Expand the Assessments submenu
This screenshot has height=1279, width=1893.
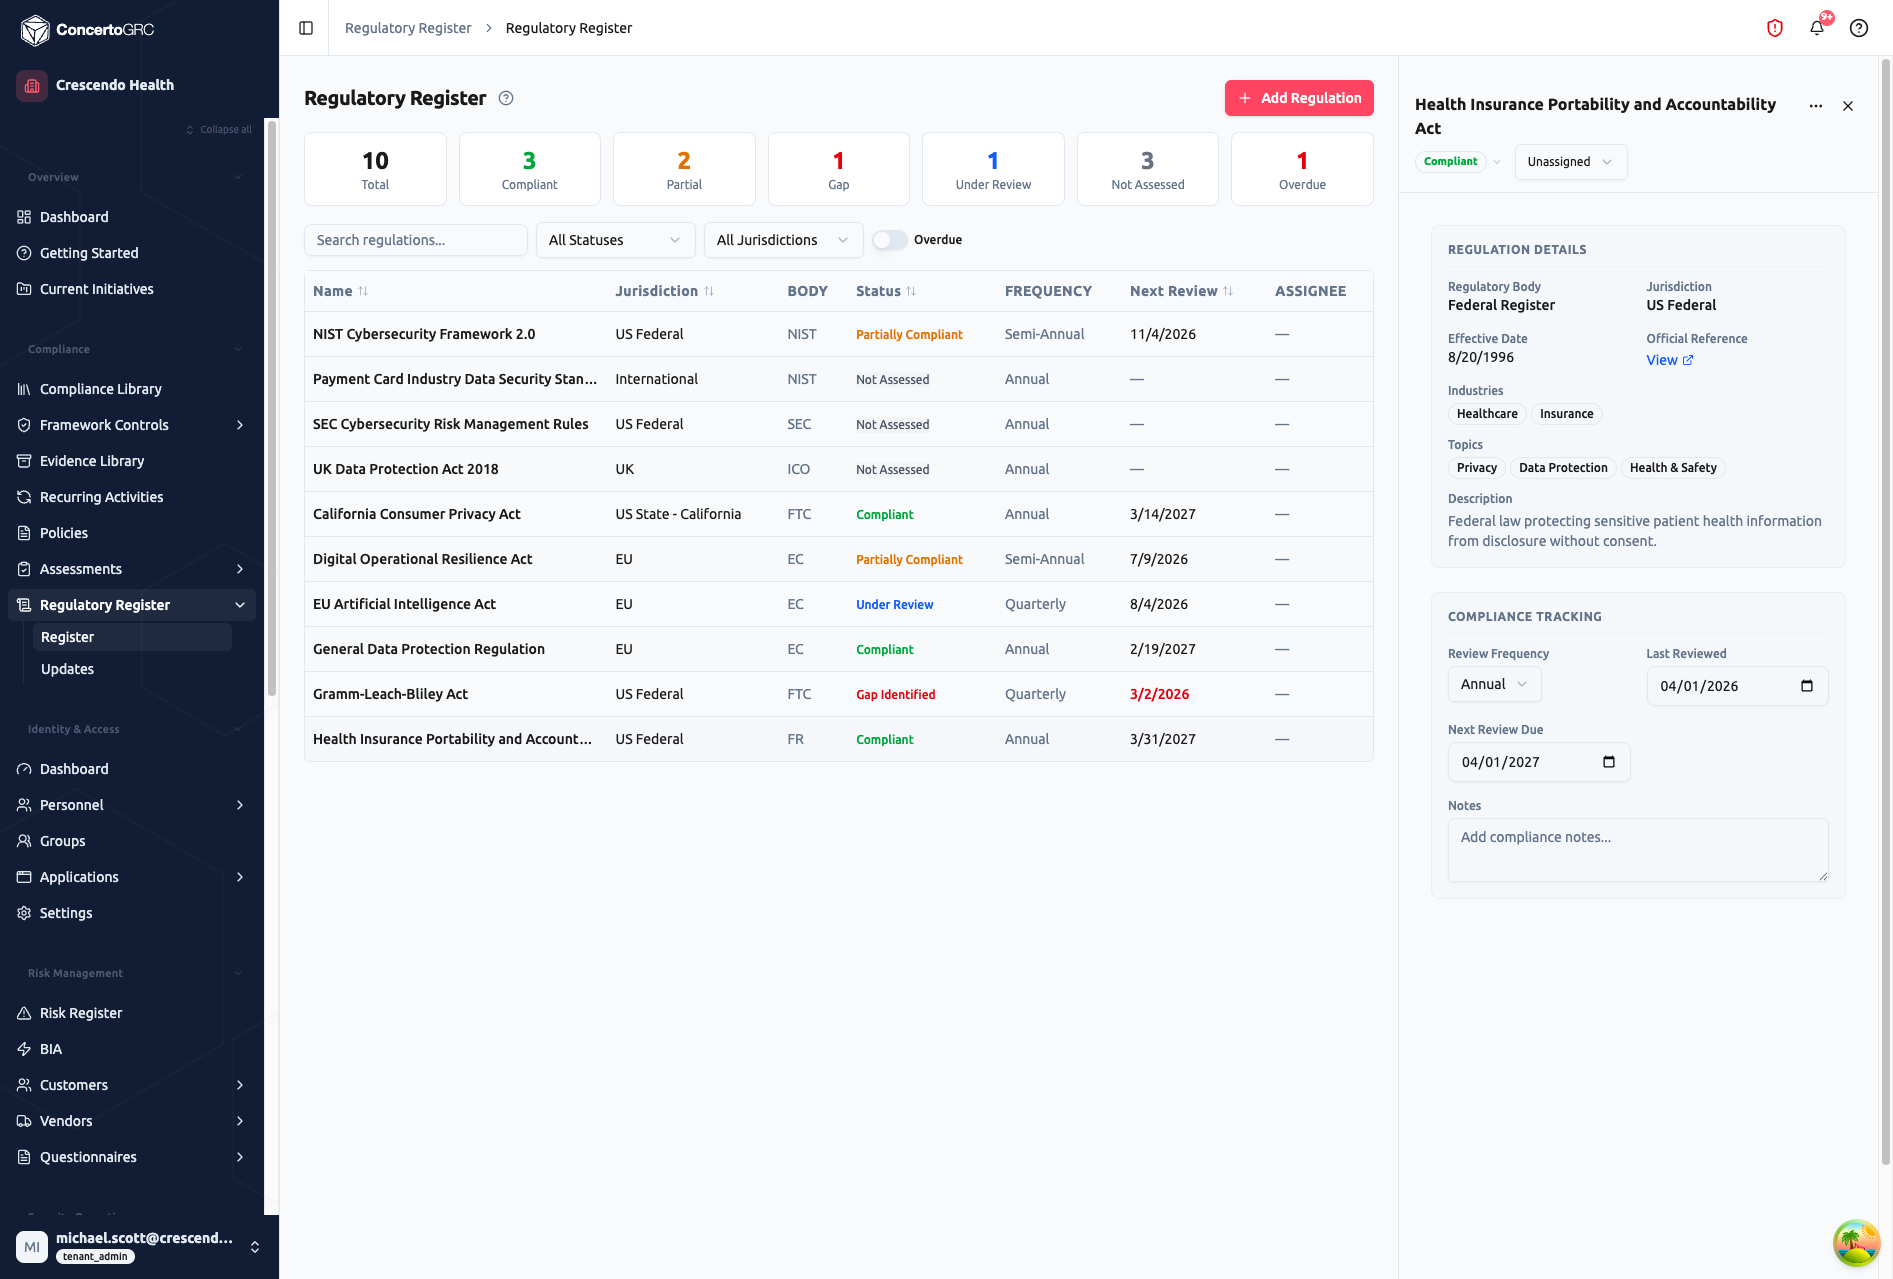pyautogui.click(x=240, y=569)
